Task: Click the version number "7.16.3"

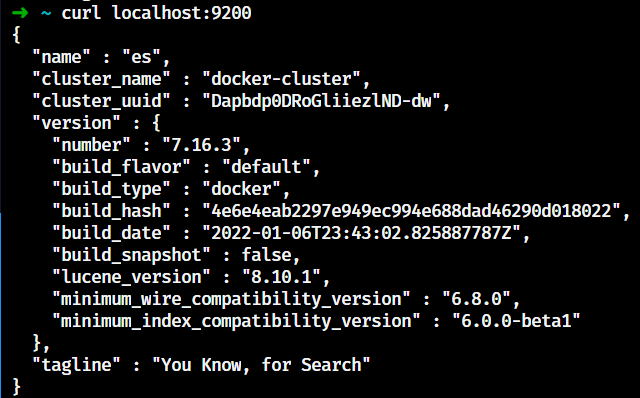Action: point(202,145)
